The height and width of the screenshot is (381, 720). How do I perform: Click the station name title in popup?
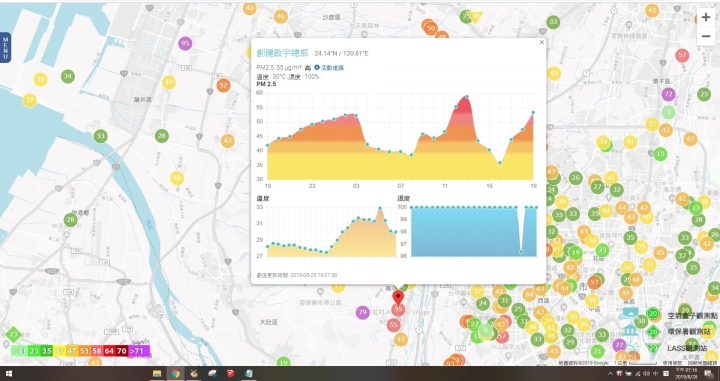tap(282, 53)
